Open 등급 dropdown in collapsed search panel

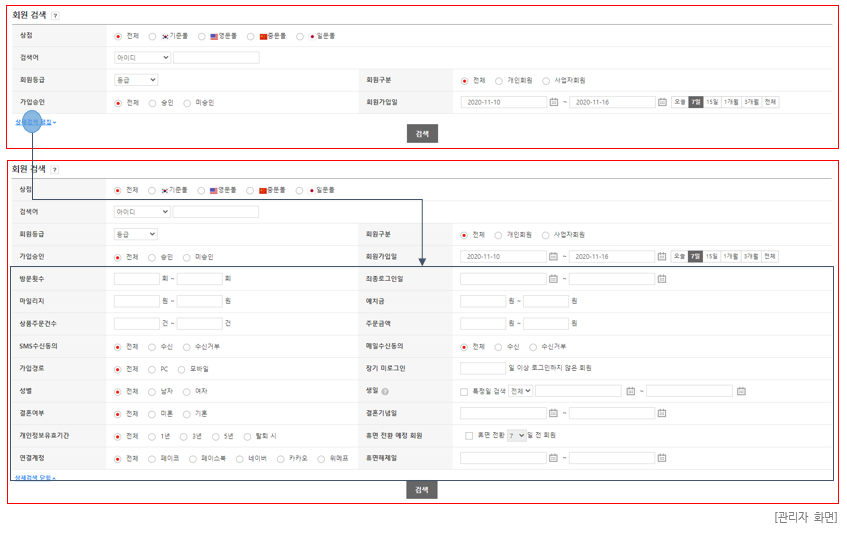[x=136, y=80]
